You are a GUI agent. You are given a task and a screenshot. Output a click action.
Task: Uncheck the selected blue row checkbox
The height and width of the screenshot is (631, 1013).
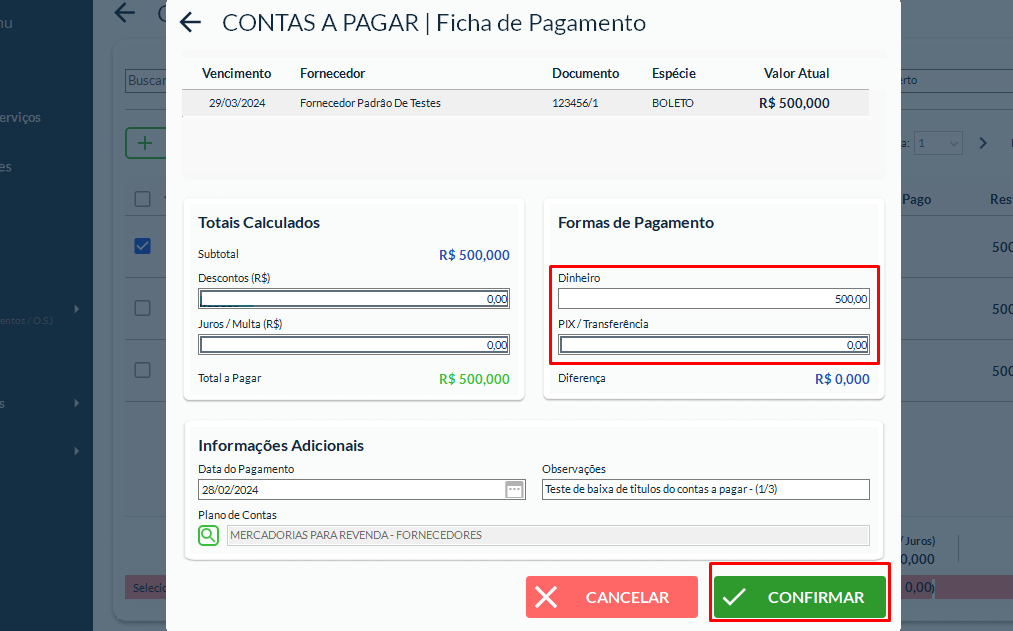tap(143, 246)
